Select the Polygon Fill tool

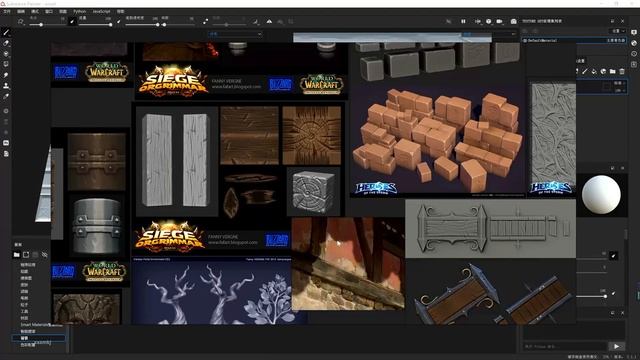[6, 64]
